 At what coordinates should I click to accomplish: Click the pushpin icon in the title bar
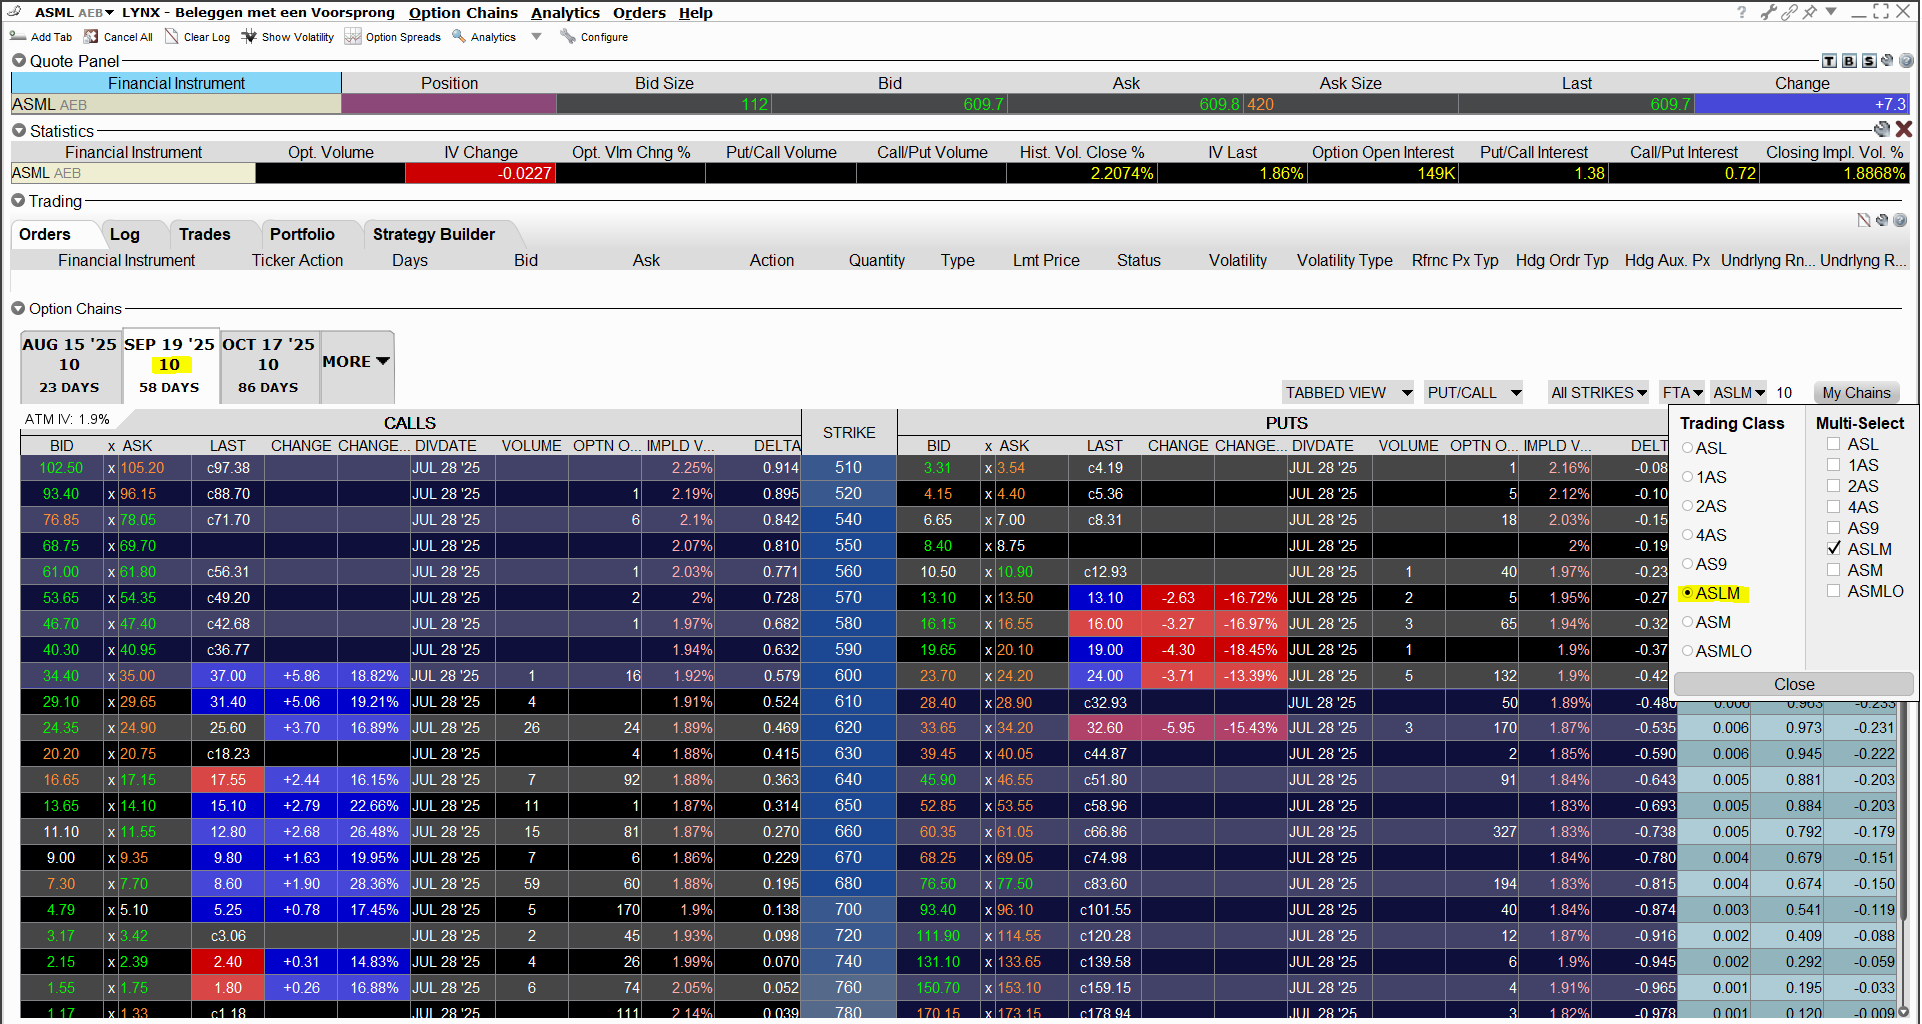coord(1810,12)
